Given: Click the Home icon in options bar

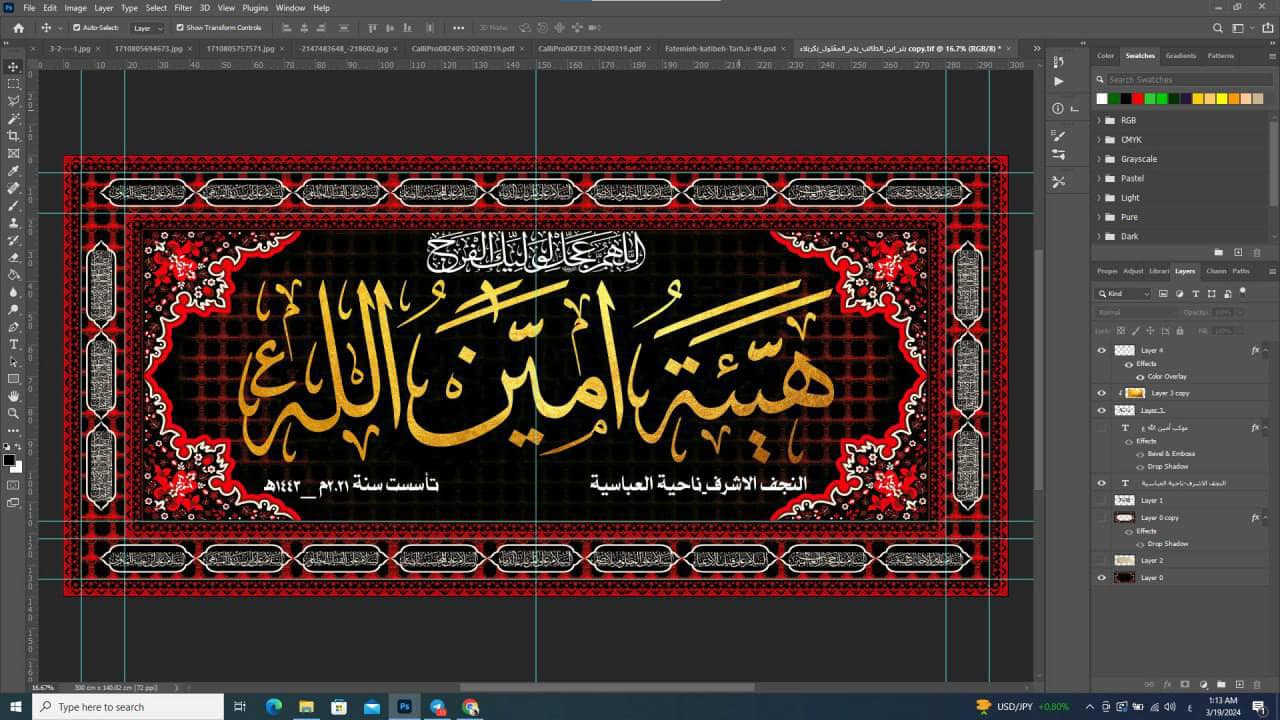Looking at the screenshot, I should [x=18, y=28].
